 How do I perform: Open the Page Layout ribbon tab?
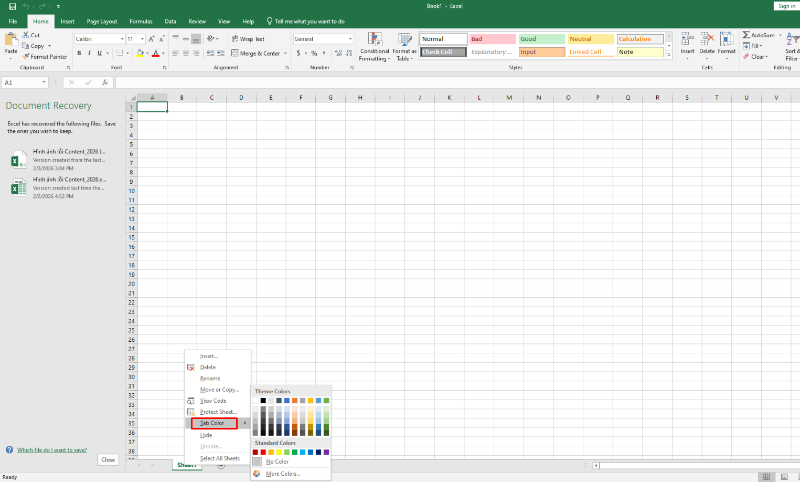click(x=102, y=21)
